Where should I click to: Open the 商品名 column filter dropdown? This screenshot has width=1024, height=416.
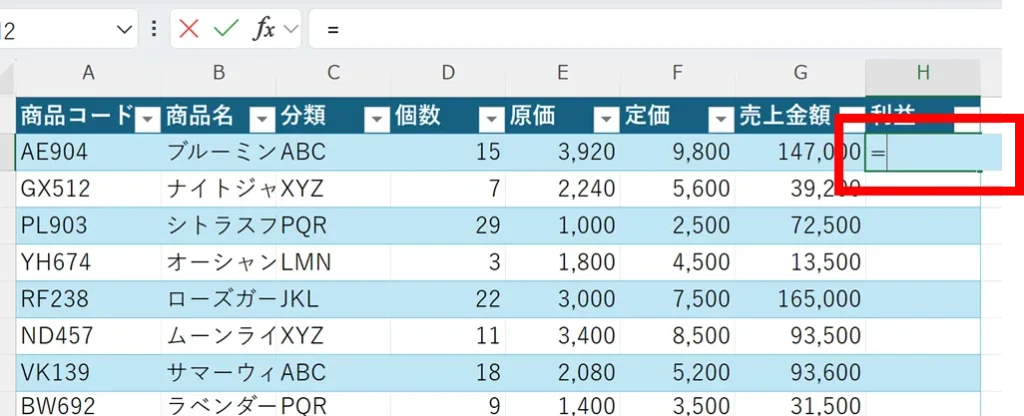pos(261,119)
